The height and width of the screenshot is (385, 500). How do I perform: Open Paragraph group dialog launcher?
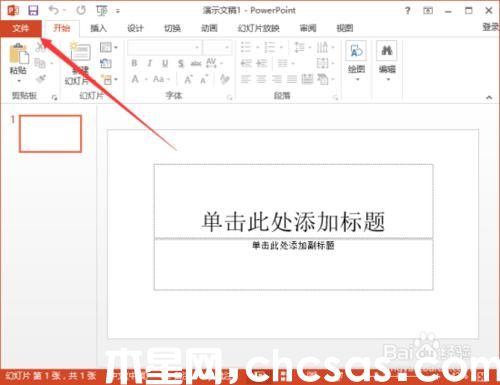pos(335,97)
